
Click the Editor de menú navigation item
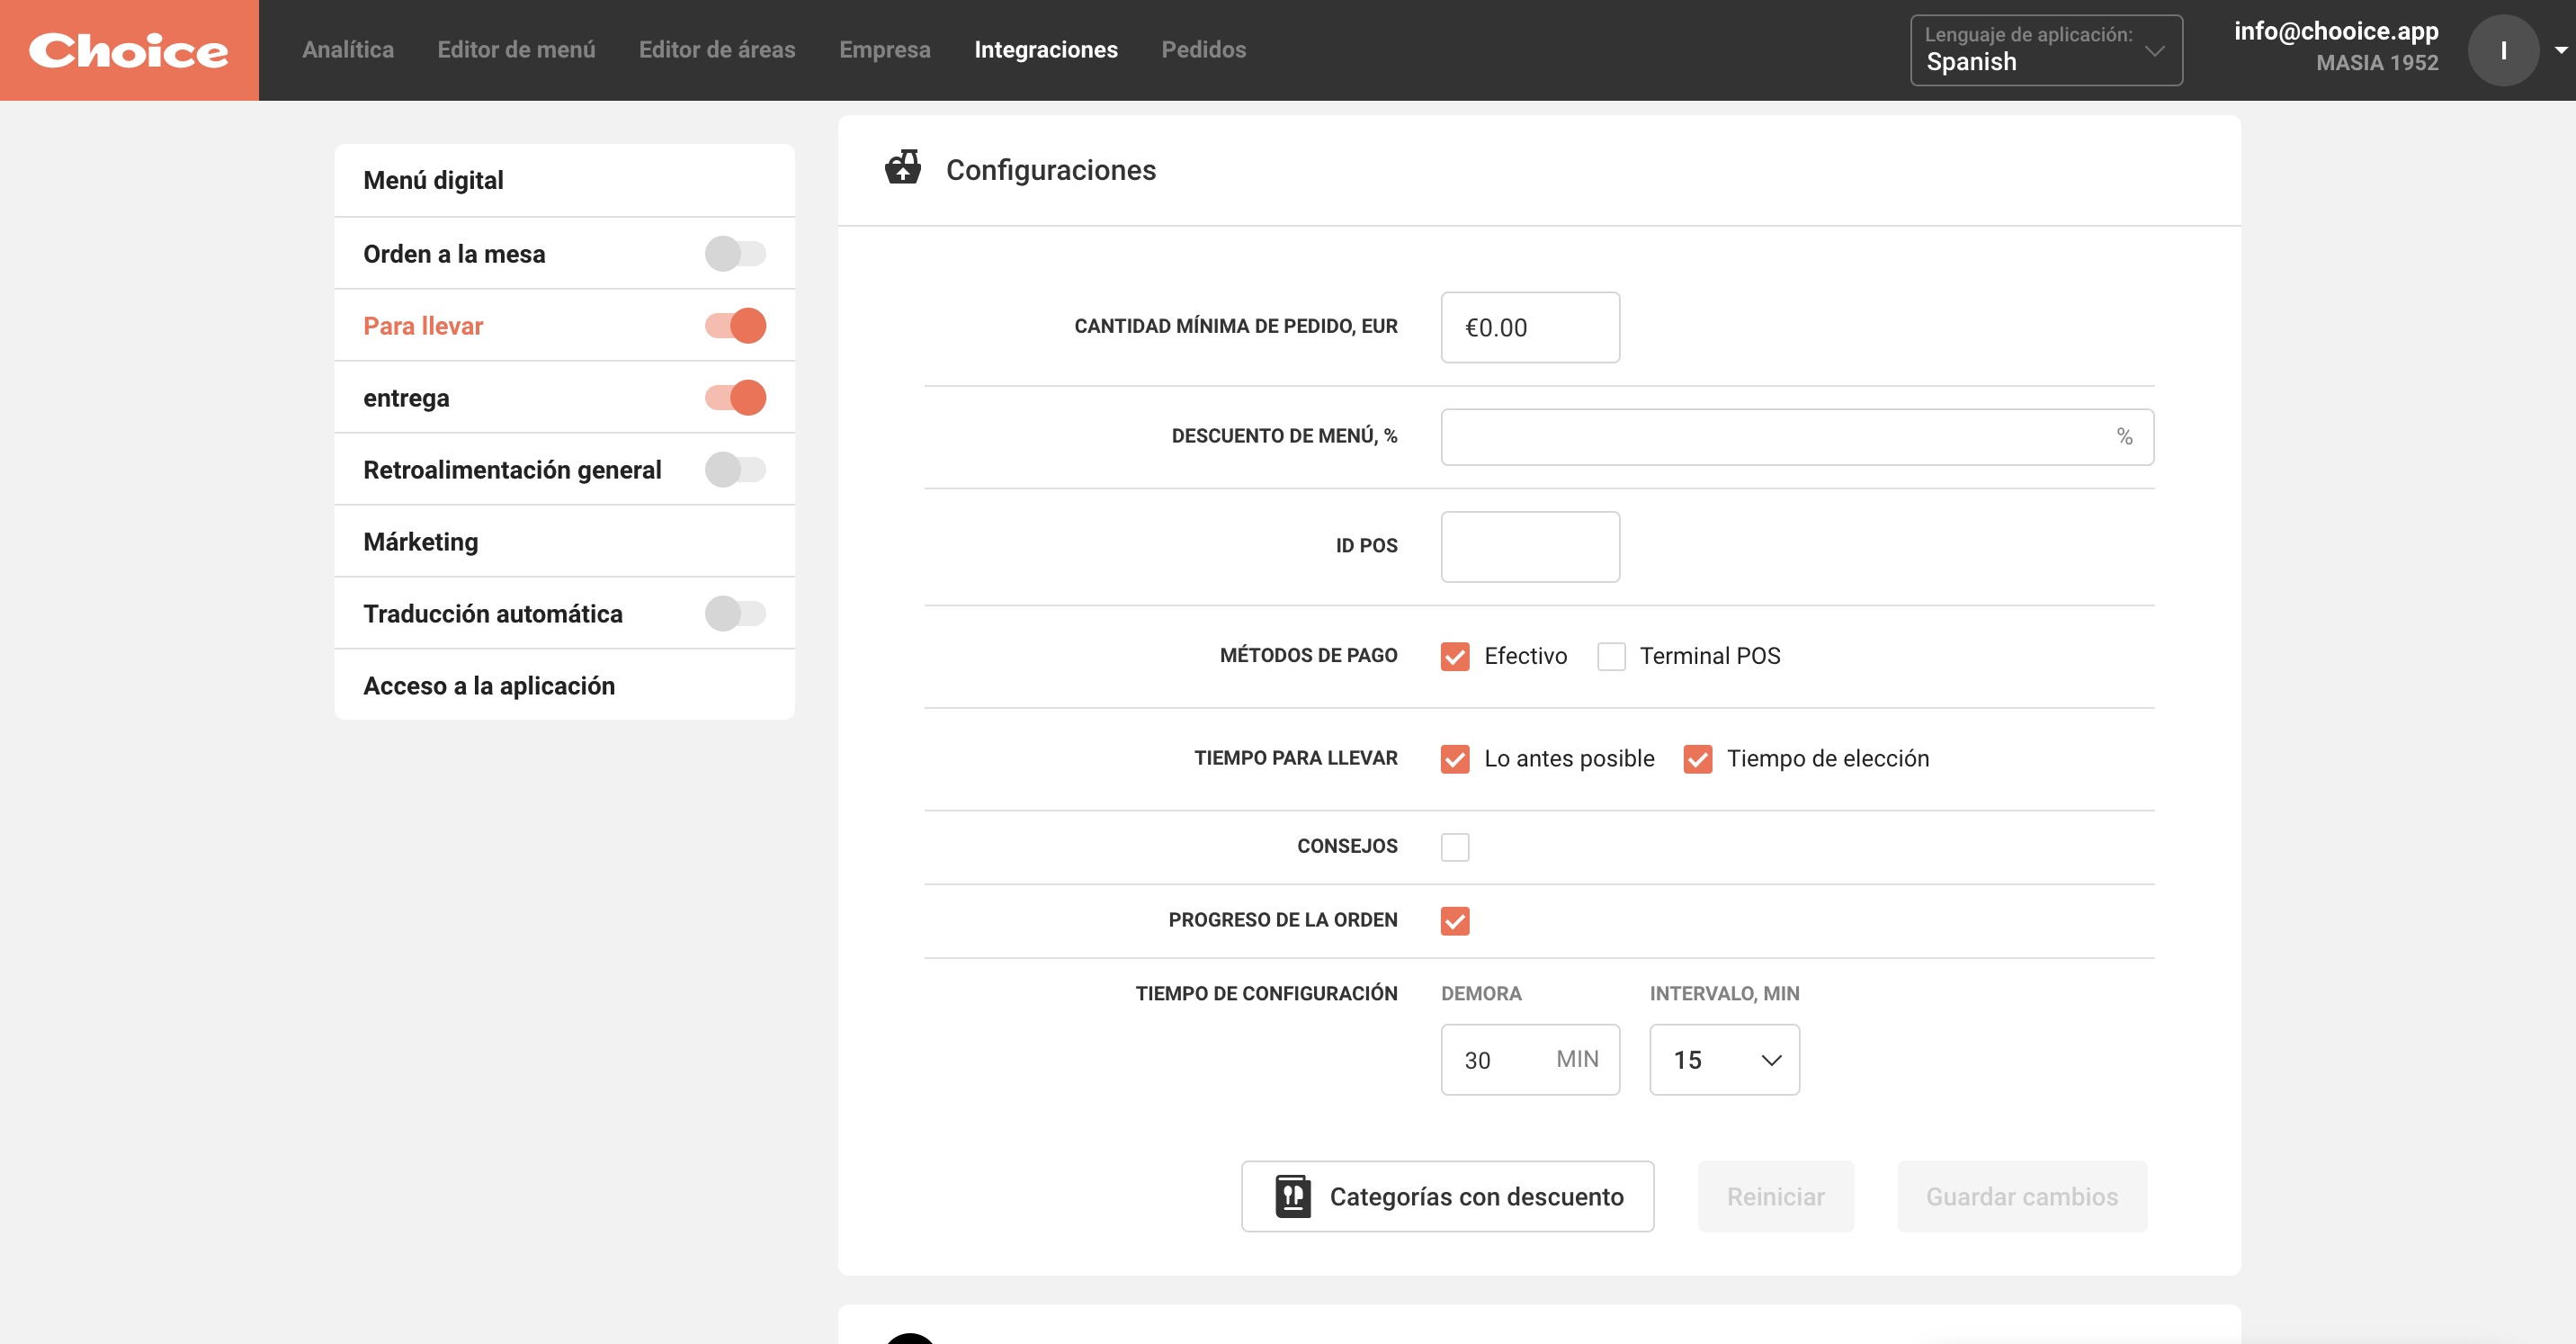[514, 49]
